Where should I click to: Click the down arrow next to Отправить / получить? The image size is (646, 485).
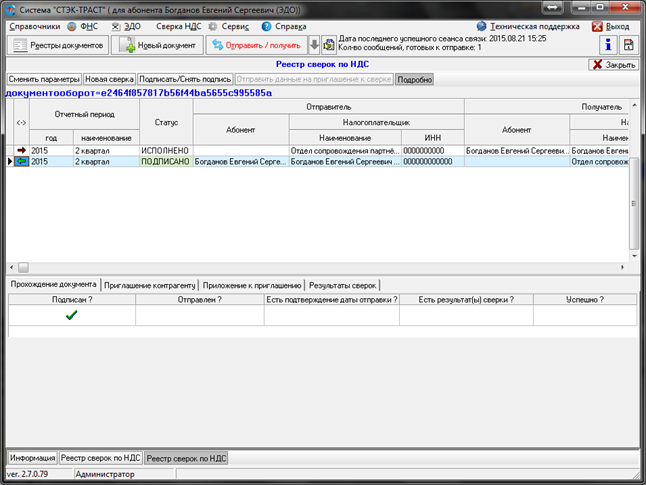click(x=314, y=45)
